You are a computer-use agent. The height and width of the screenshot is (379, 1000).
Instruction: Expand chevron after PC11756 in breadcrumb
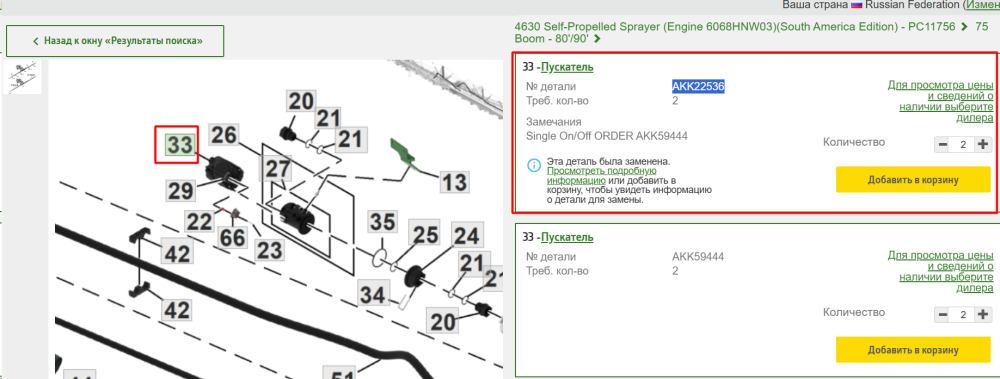(x=966, y=27)
